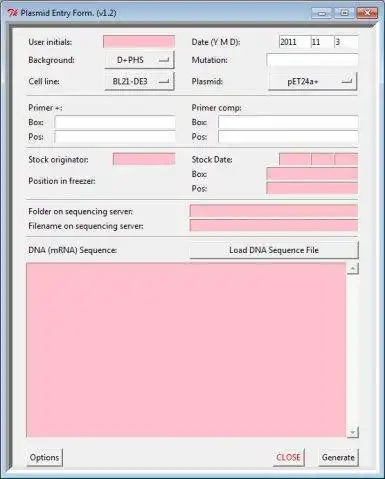The image size is (385, 479).
Task: Click the Stock originator input field
Action: (144, 159)
